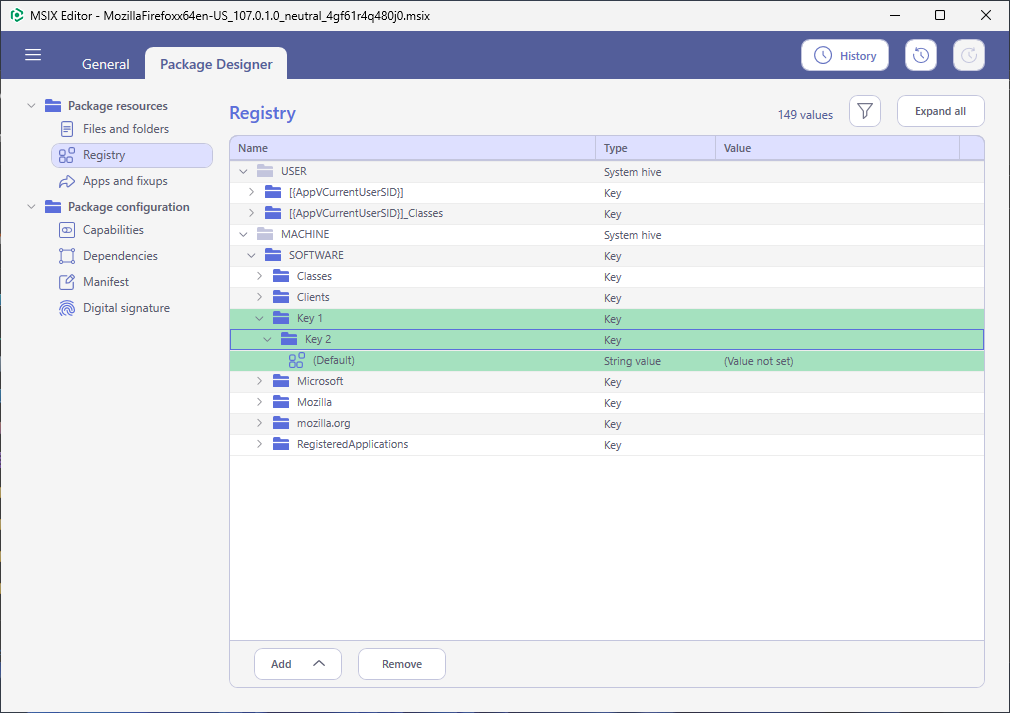This screenshot has width=1010, height=713.
Task: Expand the [{AppVCurrentUserSID}] key
Action: pos(251,193)
